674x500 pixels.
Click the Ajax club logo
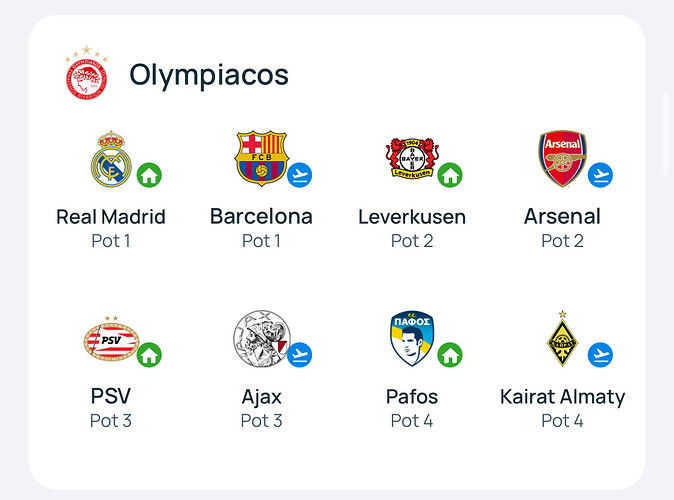tap(261, 338)
